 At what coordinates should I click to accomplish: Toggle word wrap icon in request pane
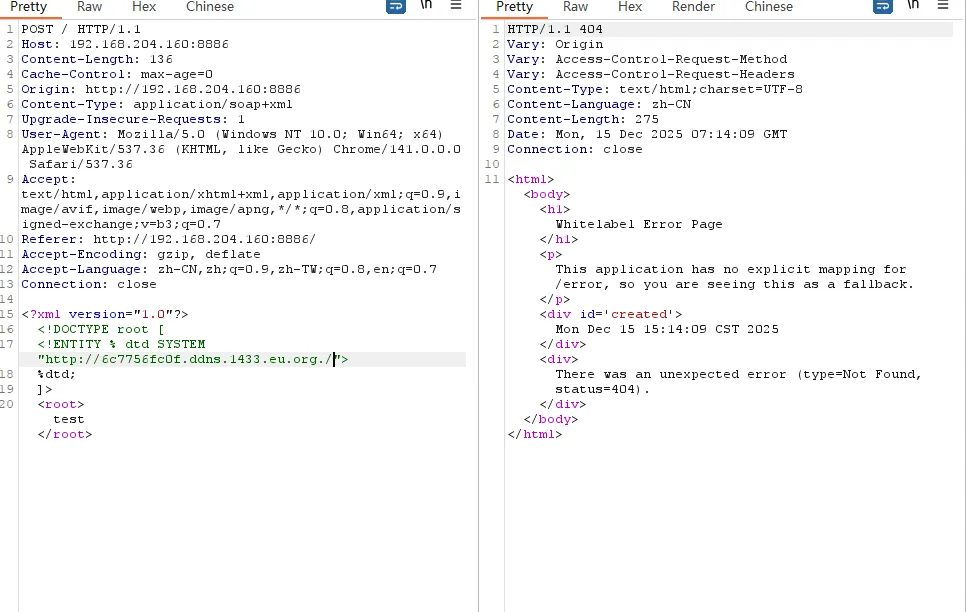coord(396,6)
